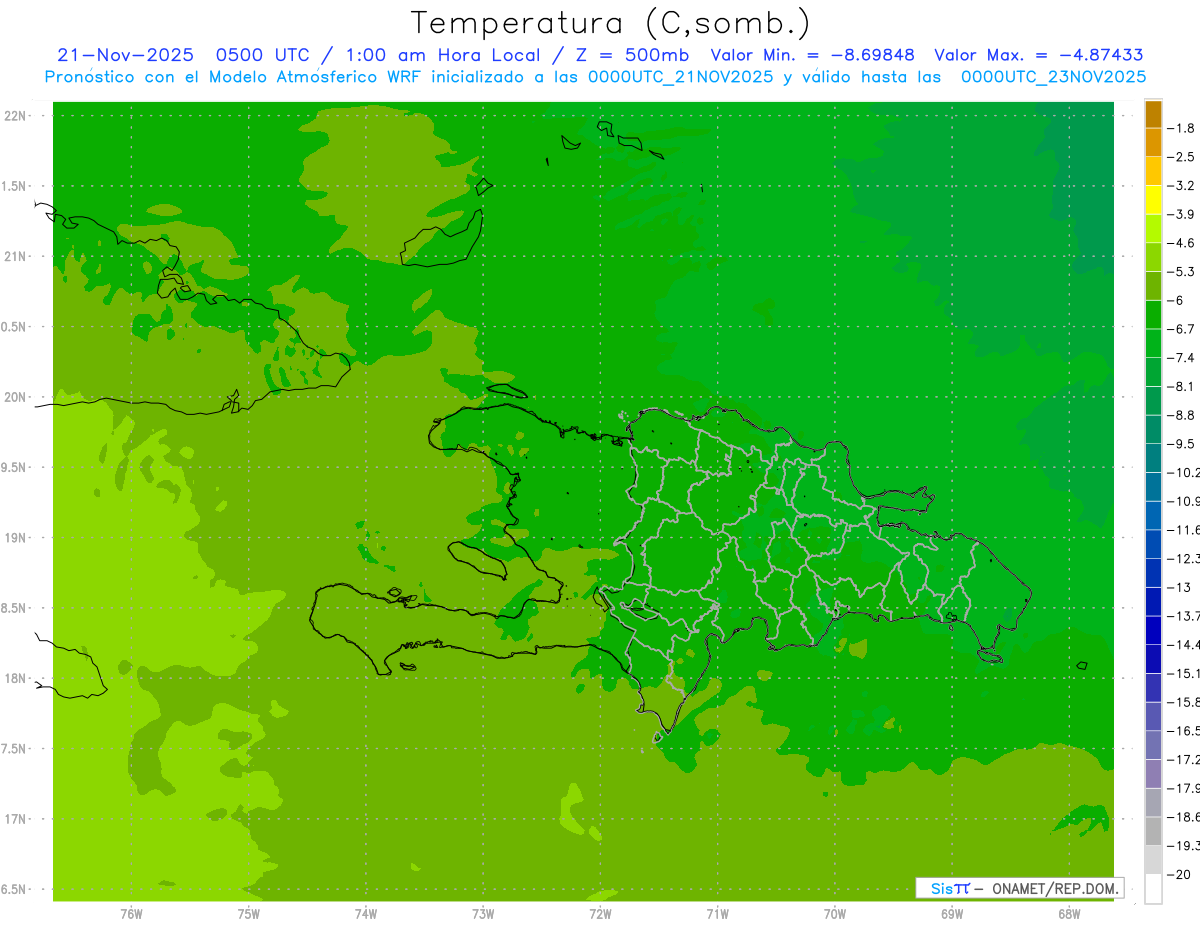Click '1:00 am Hora Local' text
This screenshot has width=1200, height=927.
pyautogui.click(x=444, y=56)
